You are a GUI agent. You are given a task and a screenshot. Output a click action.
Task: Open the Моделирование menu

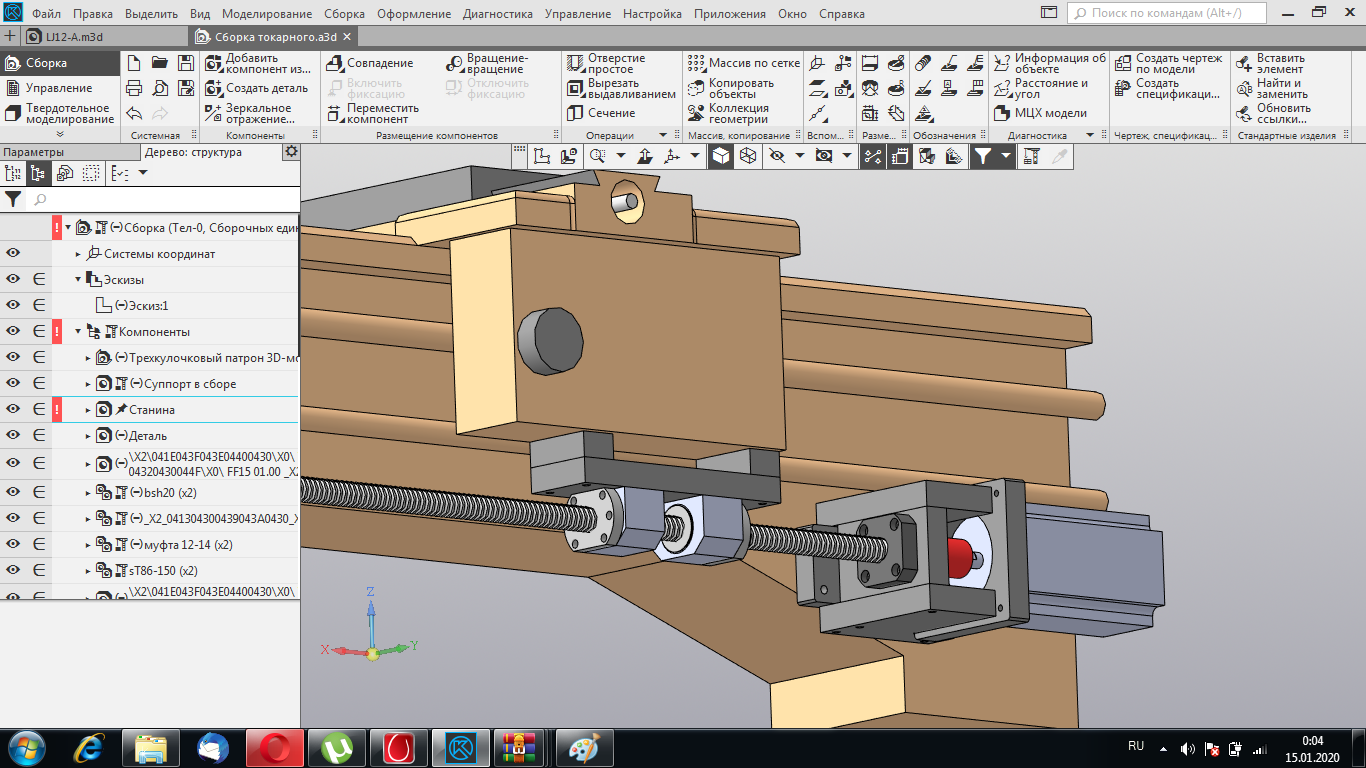coord(267,14)
